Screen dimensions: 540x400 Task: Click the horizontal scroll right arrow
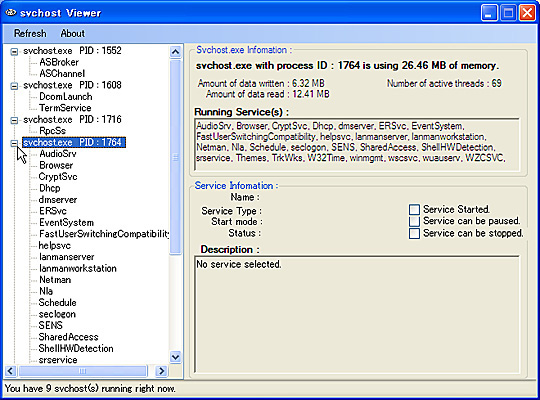[161, 371]
